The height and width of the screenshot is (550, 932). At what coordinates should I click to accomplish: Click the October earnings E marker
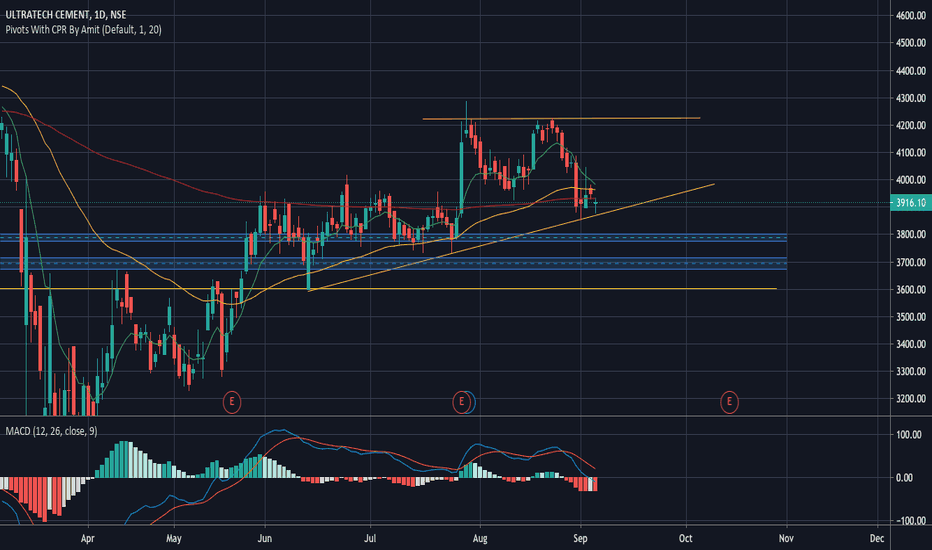pyautogui.click(x=729, y=402)
